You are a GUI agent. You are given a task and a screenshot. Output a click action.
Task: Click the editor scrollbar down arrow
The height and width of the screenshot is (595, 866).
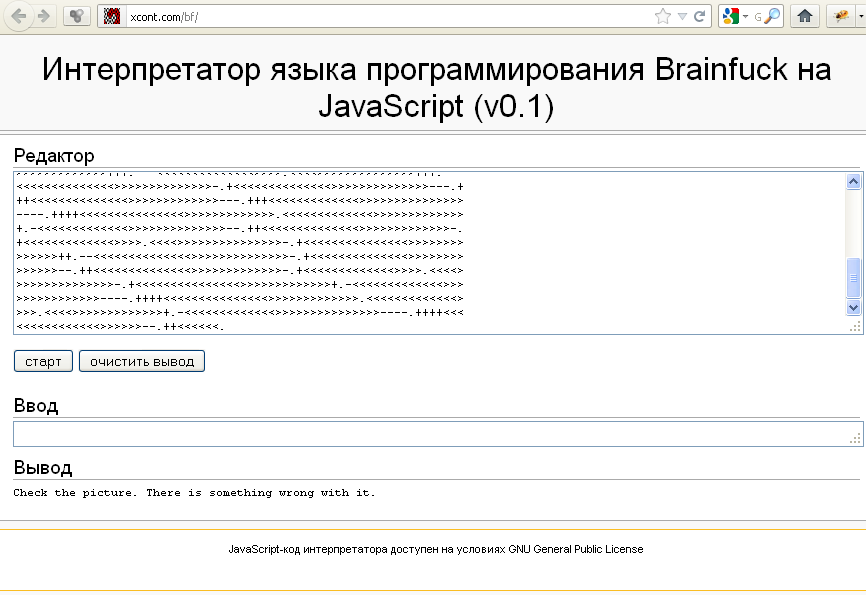(853, 307)
